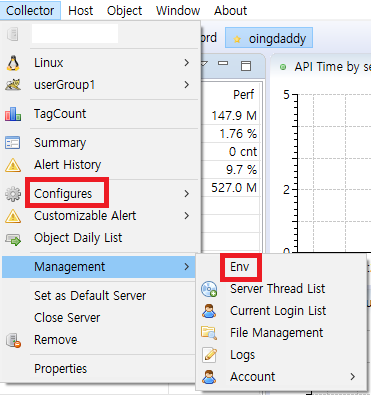Click the star icon on oingdaddy tab
This screenshot has height=395, width=371.
tap(237, 39)
